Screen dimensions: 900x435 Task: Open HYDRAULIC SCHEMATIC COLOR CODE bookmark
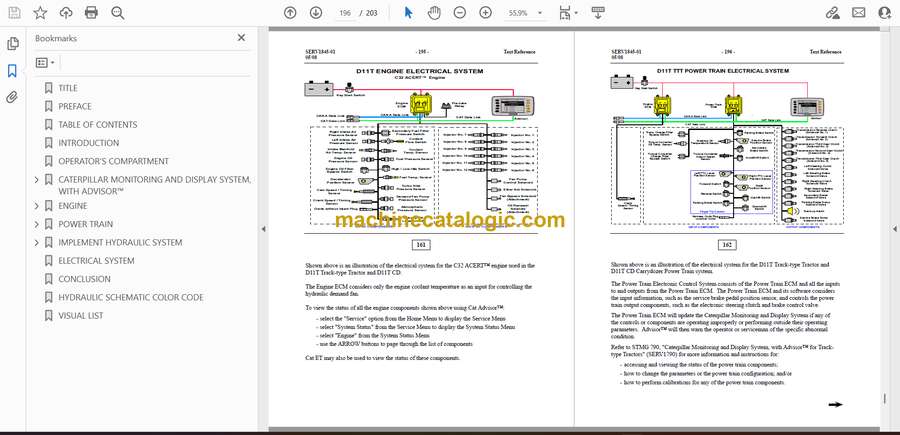130,297
